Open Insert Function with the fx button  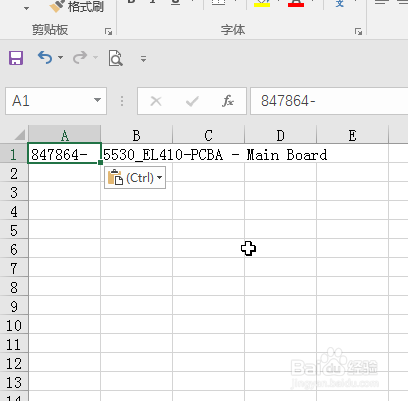point(228,101)
